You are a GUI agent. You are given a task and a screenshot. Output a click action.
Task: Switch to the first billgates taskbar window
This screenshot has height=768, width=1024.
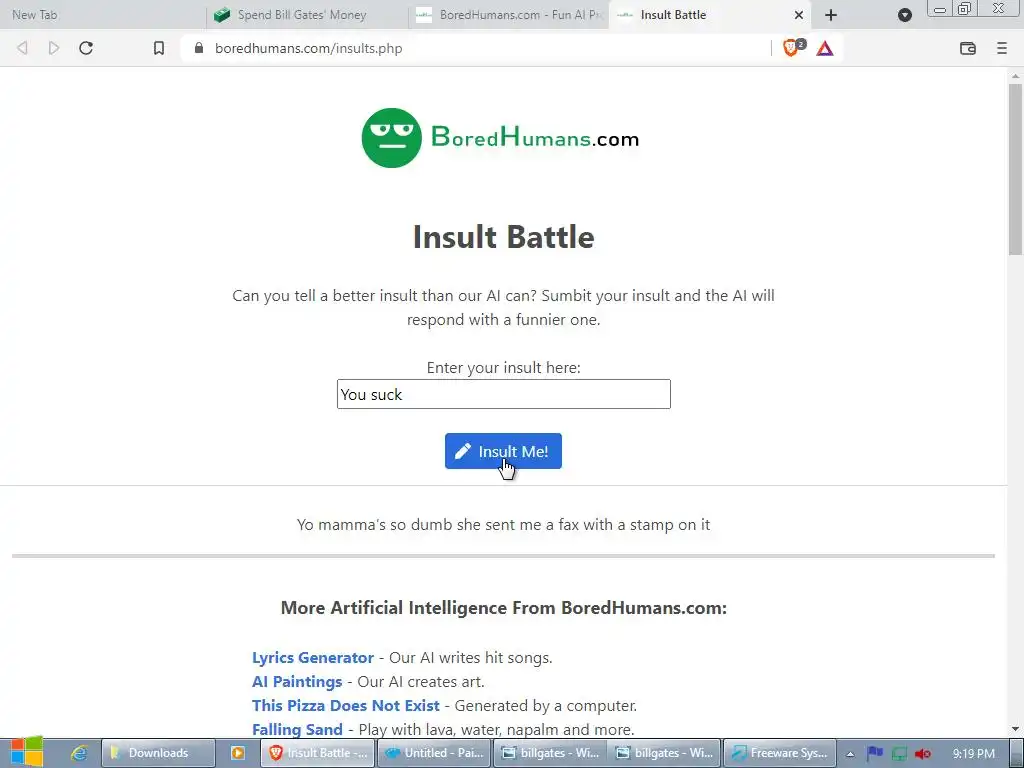click(x=550, y=753)
